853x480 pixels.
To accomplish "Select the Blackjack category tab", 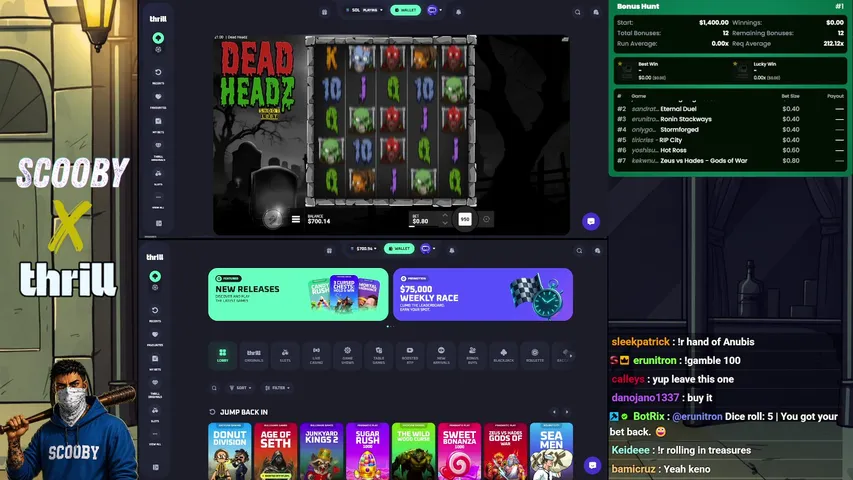I will [504, 355].
